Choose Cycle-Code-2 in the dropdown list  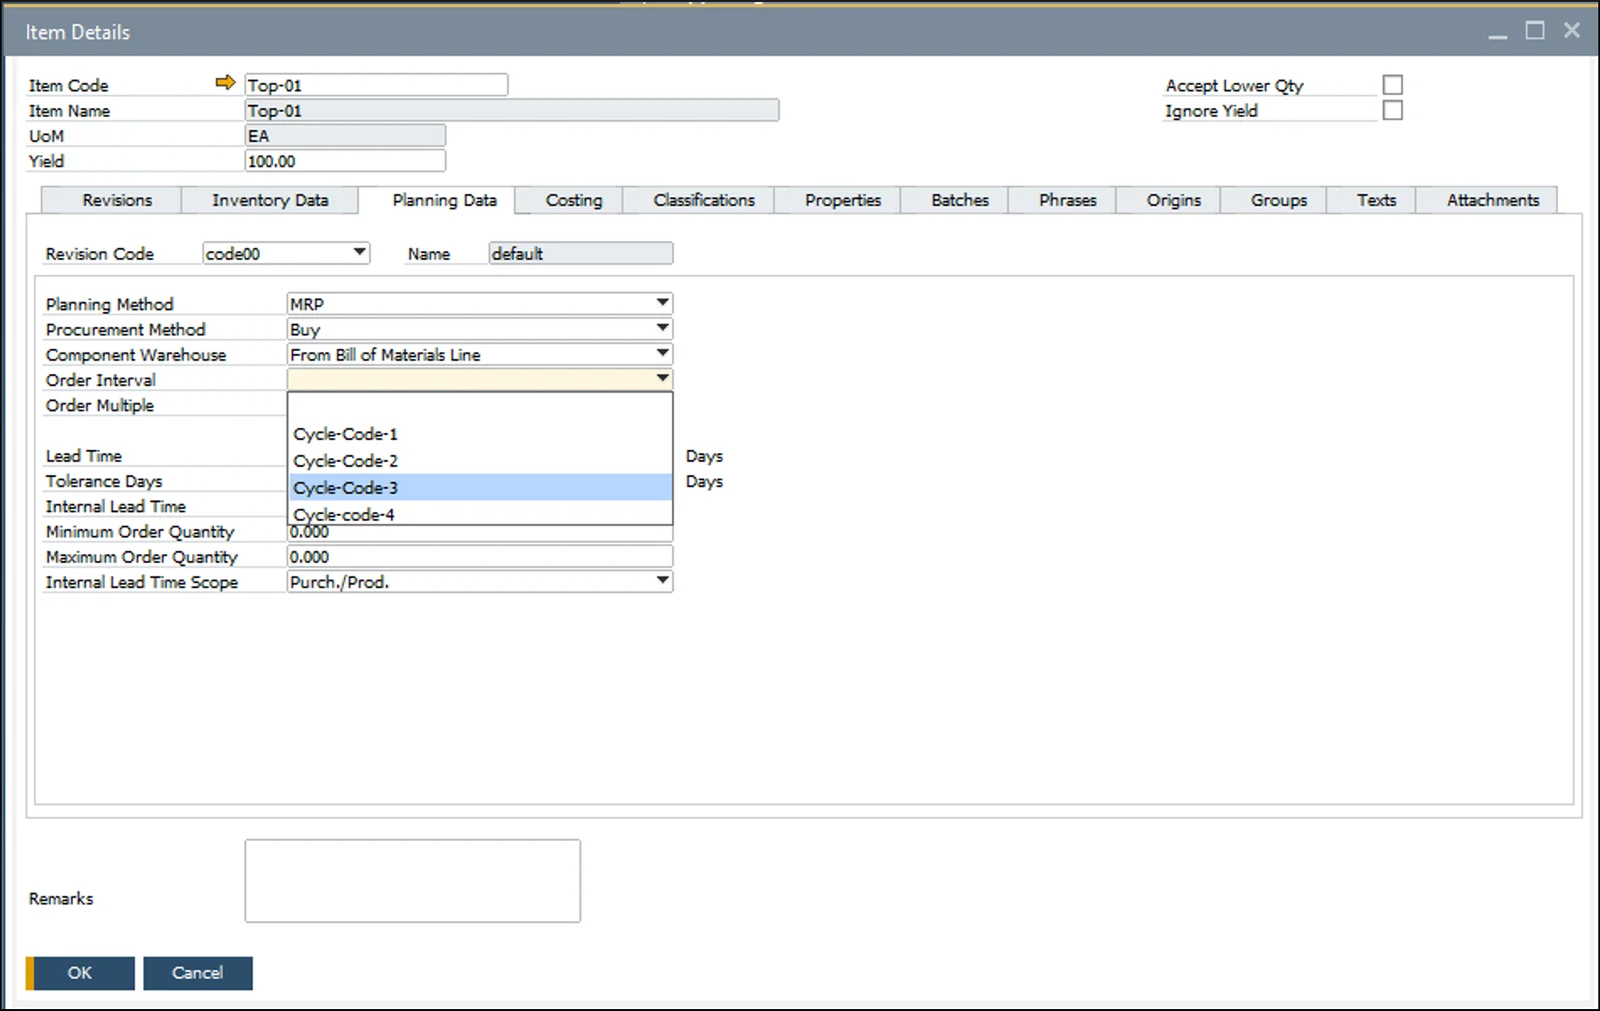click(480, 461)
